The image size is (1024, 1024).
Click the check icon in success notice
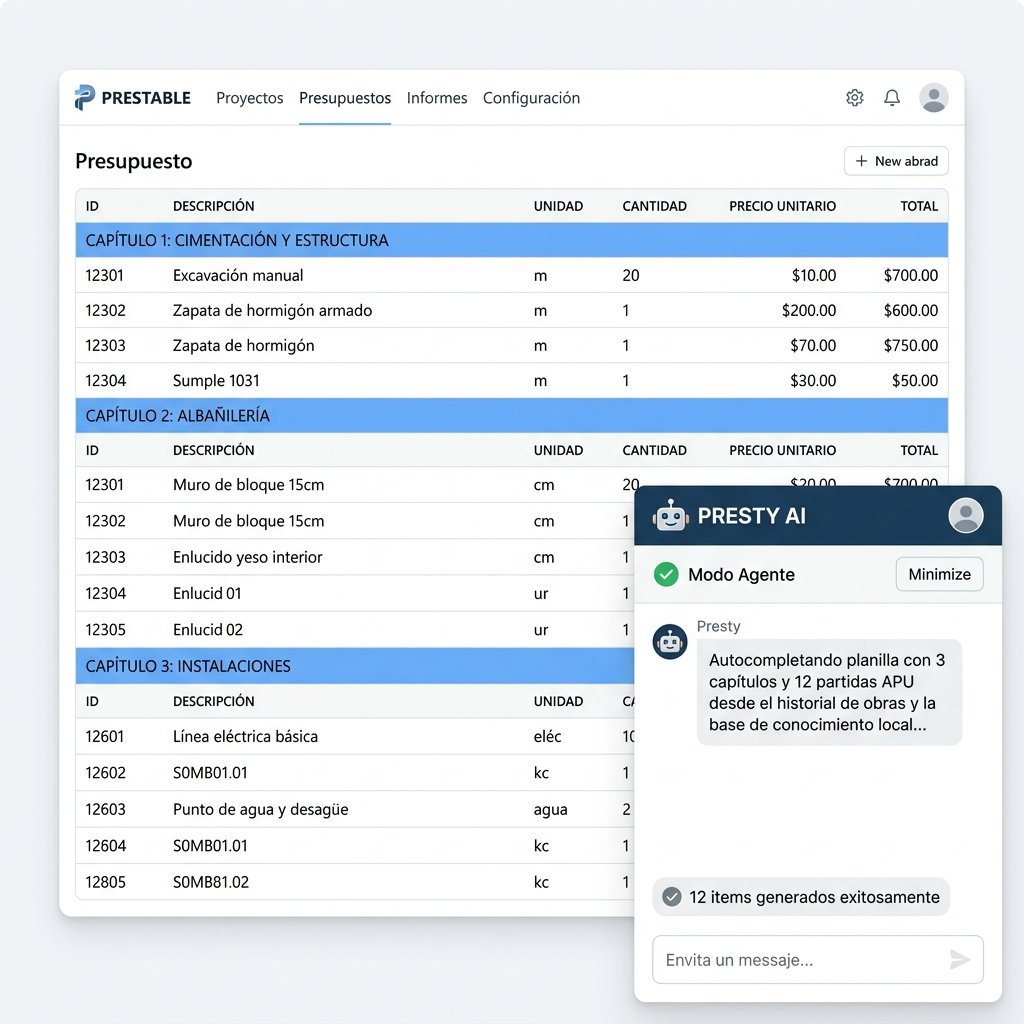click(671, 897)
